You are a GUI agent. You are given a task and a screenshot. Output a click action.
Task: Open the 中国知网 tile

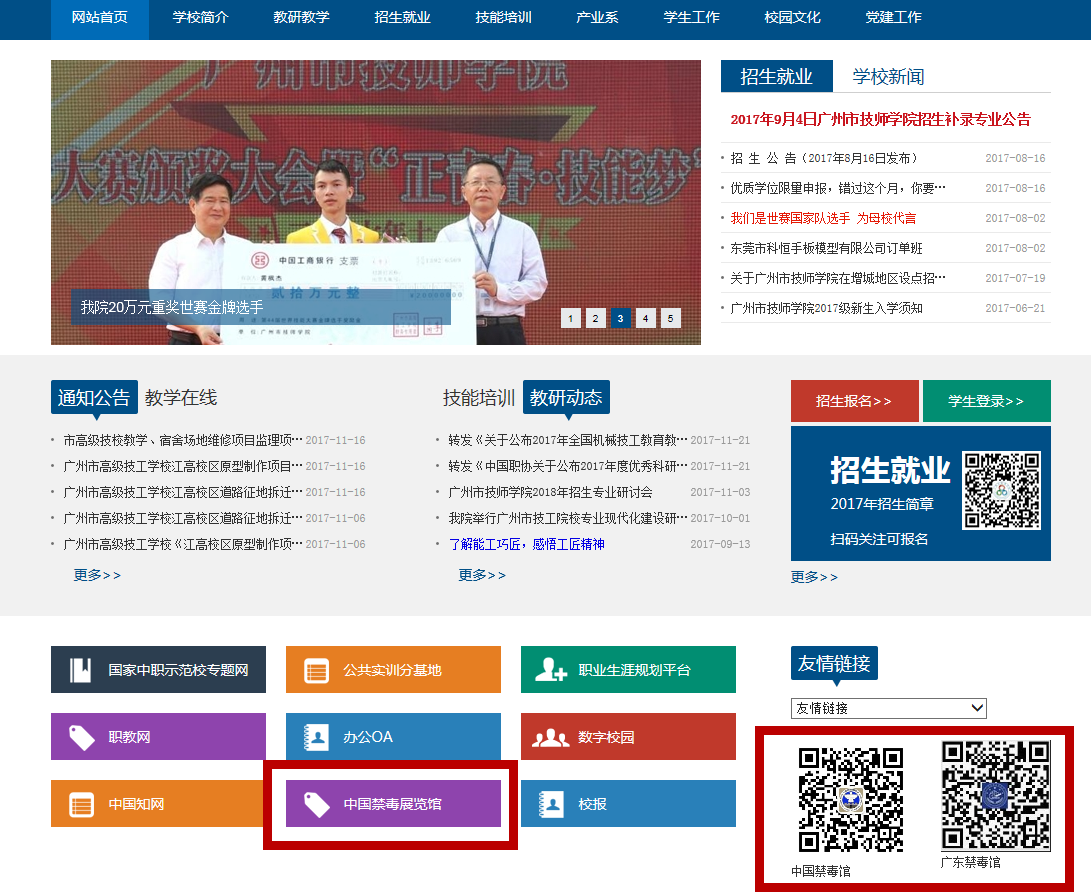(159, 804)
